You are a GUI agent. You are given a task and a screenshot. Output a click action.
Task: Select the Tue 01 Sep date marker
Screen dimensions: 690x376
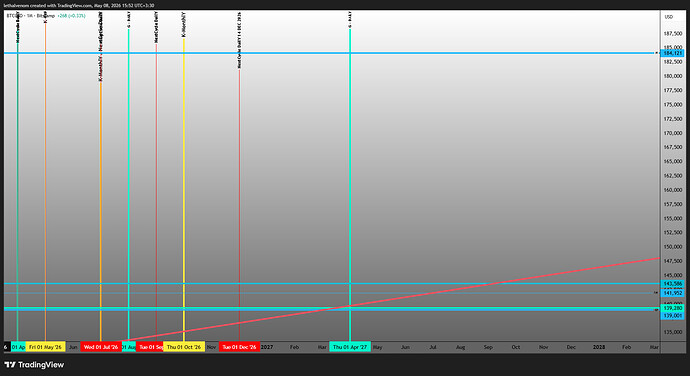pos(150,347)
